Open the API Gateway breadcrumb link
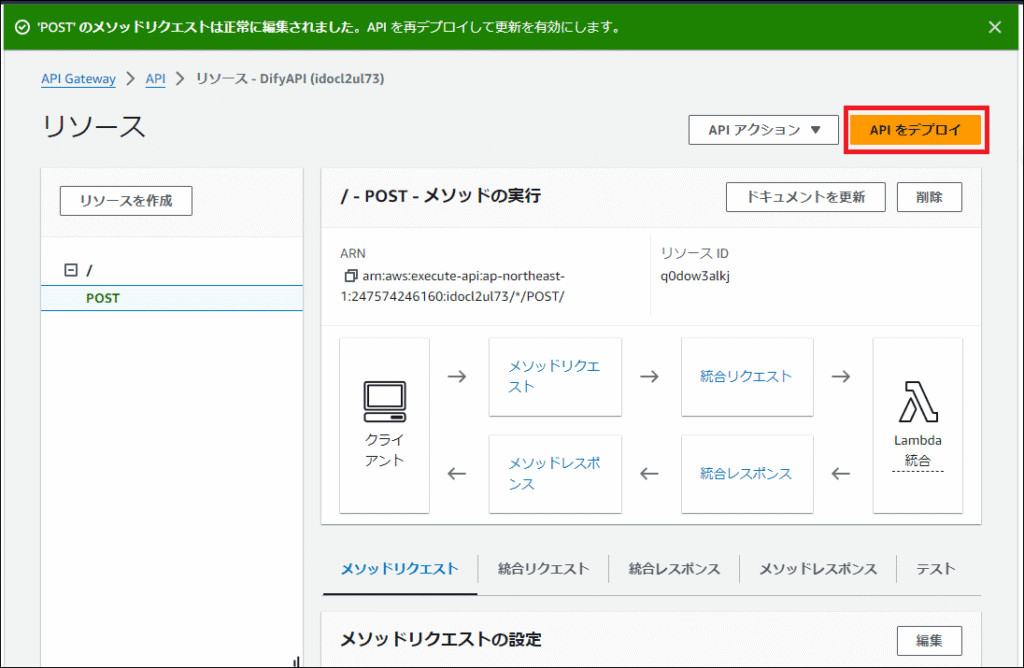 (78, 79)
